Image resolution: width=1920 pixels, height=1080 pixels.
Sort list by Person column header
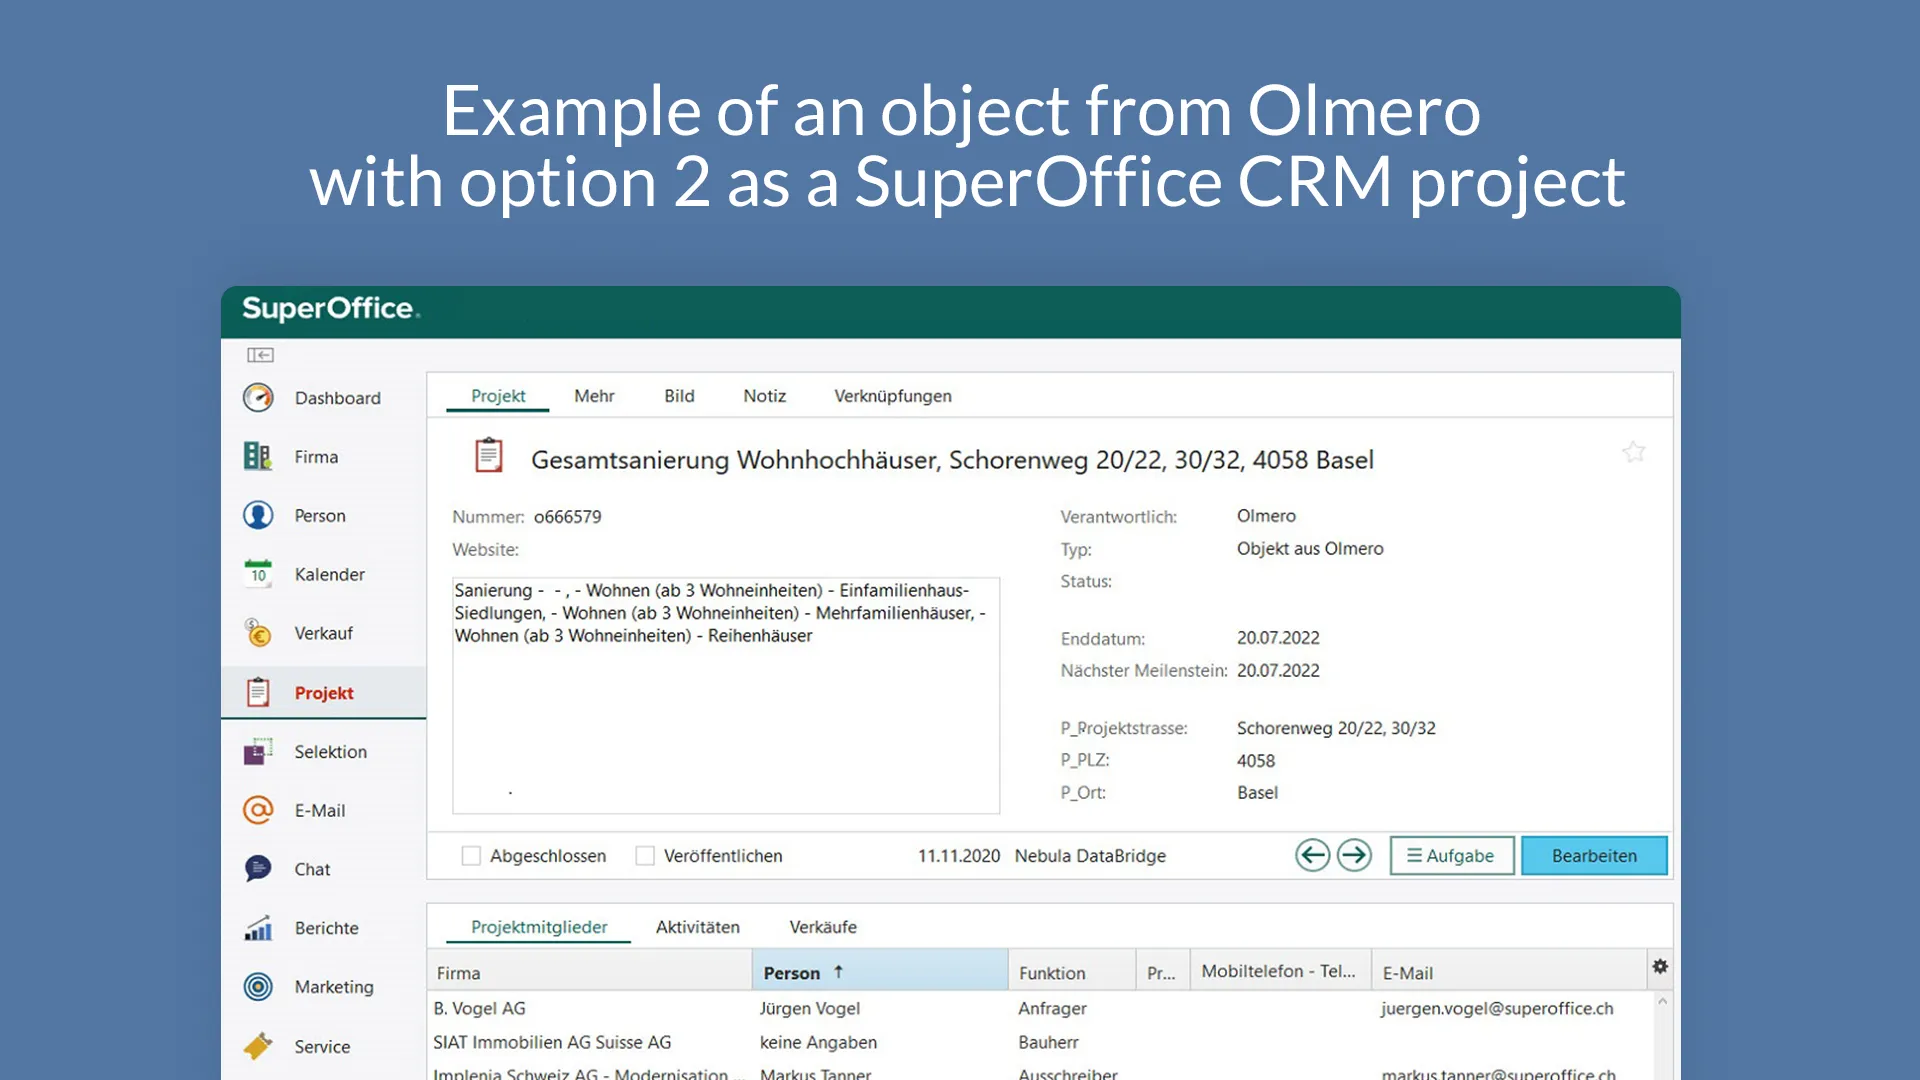pos(792,973)
